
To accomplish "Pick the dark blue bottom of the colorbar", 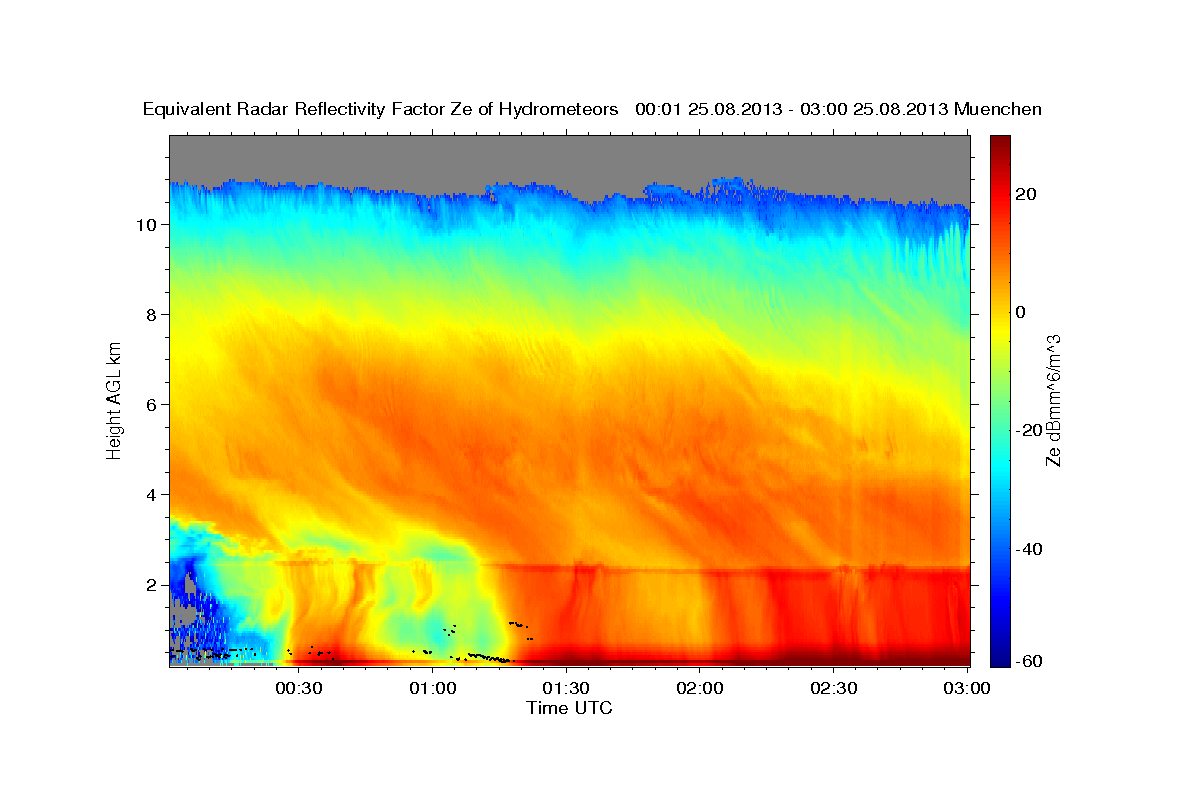I will tap(1000, 658).
